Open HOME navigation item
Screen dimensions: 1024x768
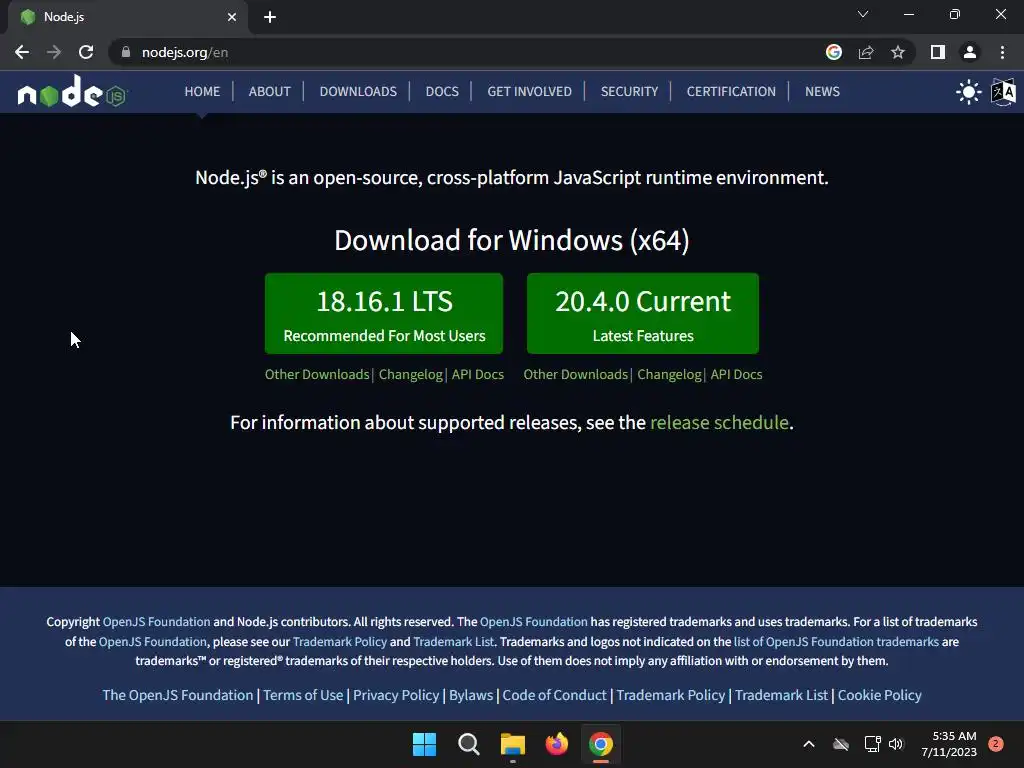point(202,91)
